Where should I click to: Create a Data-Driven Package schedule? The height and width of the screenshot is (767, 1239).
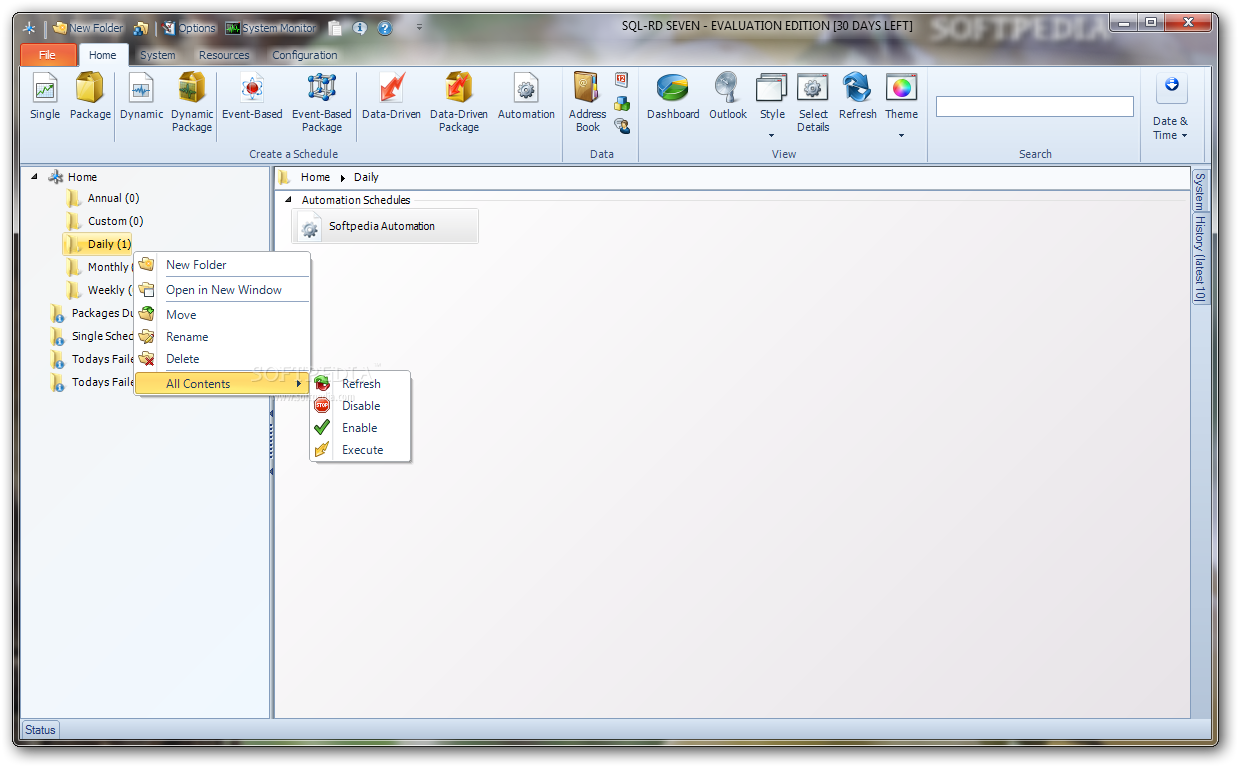coord(459,103)
